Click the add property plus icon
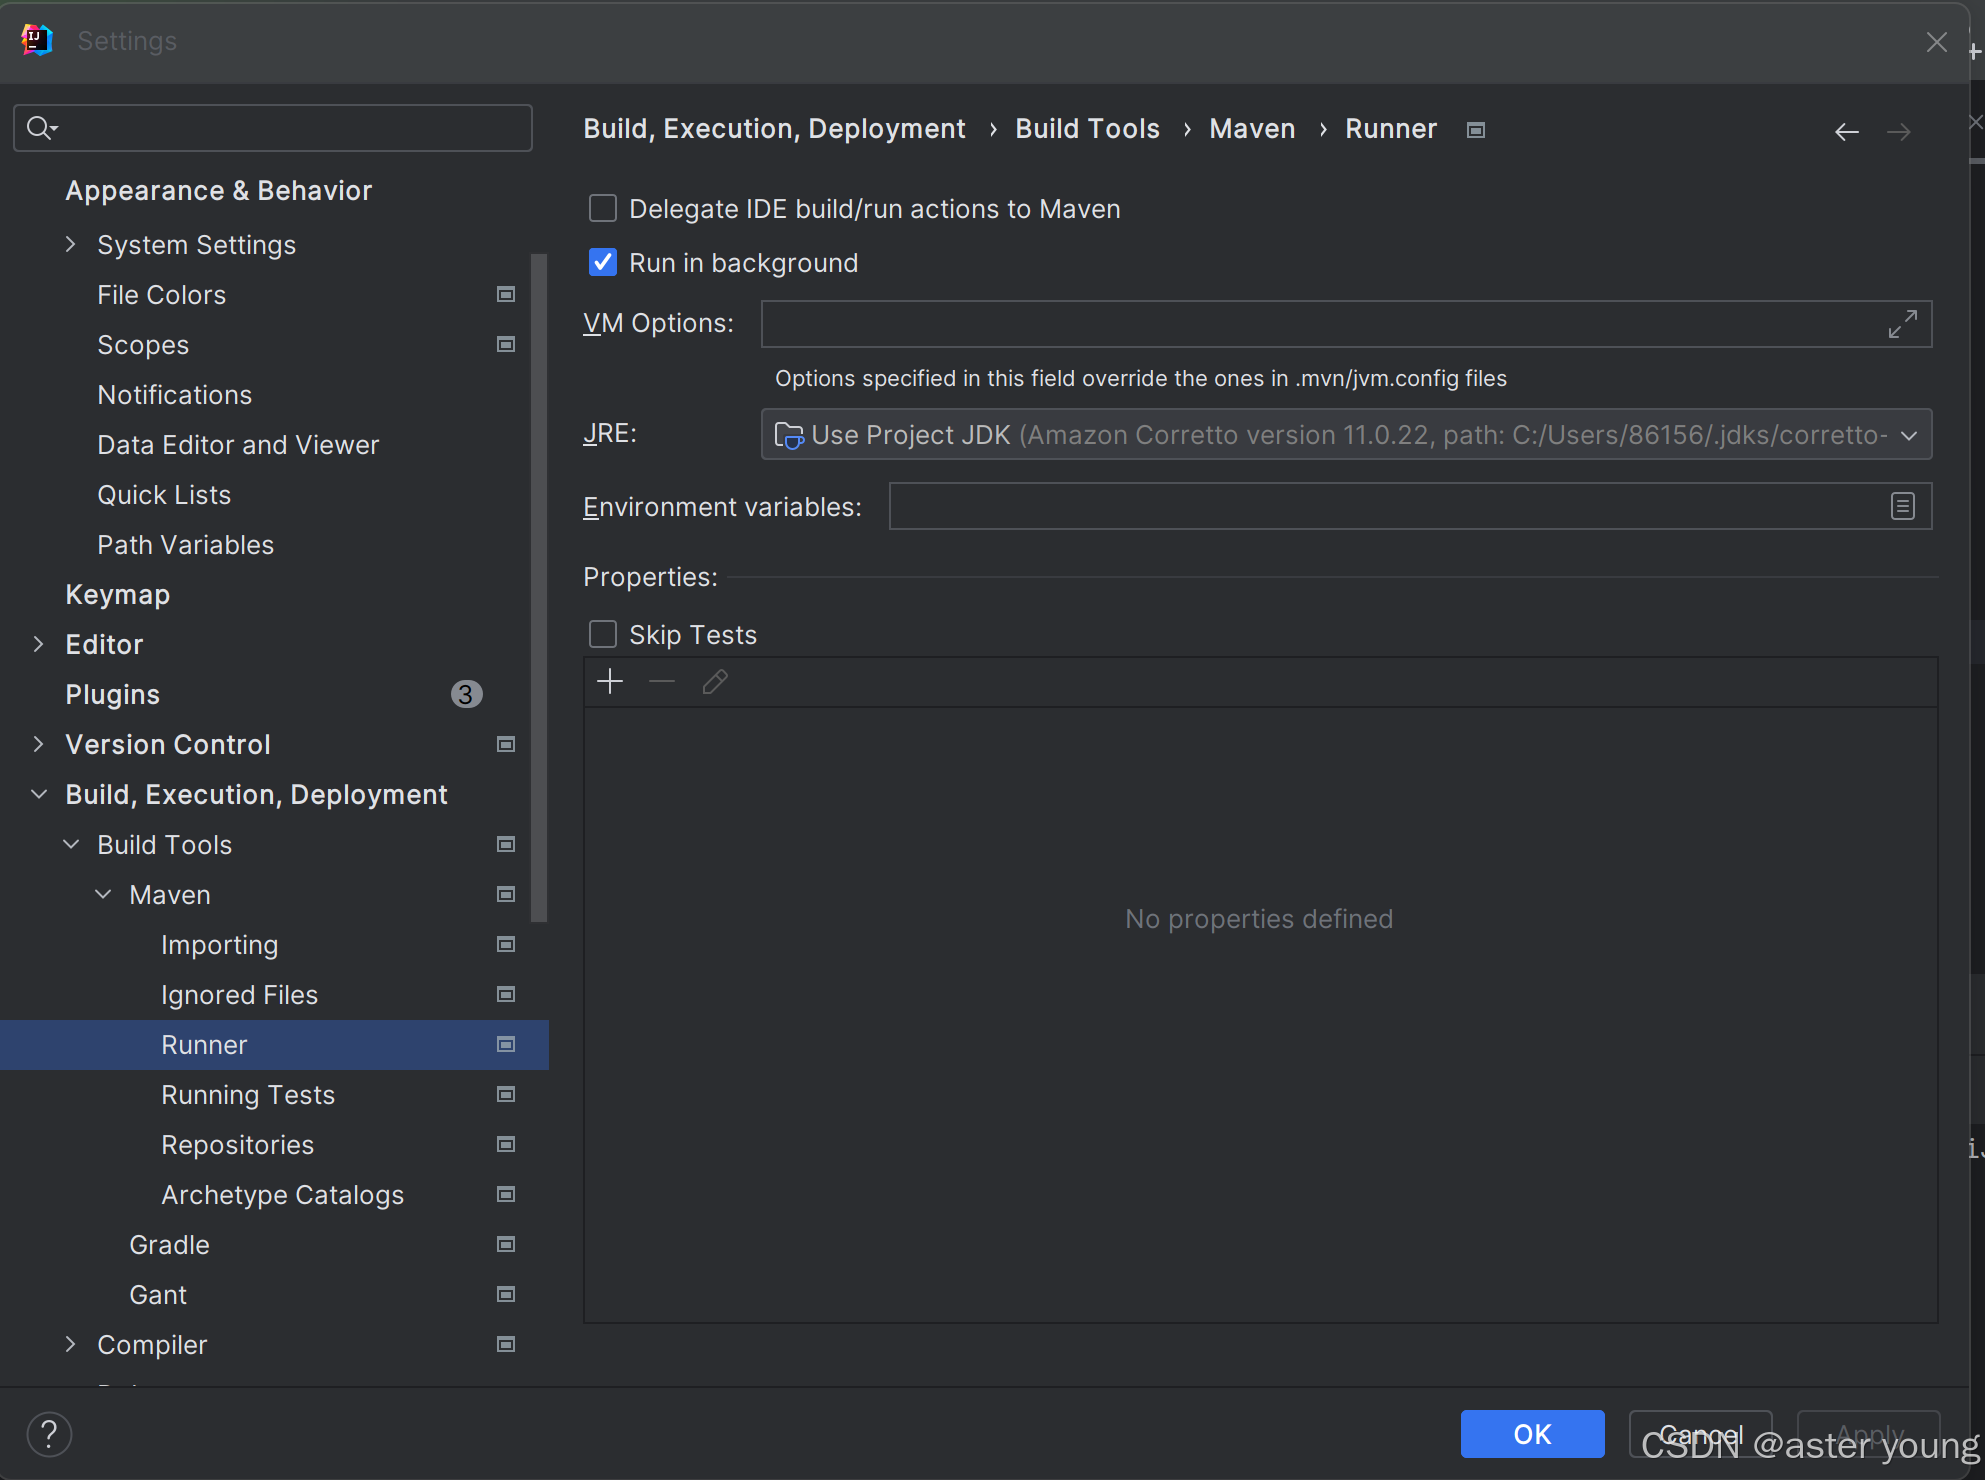The height and width of the screenshot is (1480, 1985). [609, 682]
